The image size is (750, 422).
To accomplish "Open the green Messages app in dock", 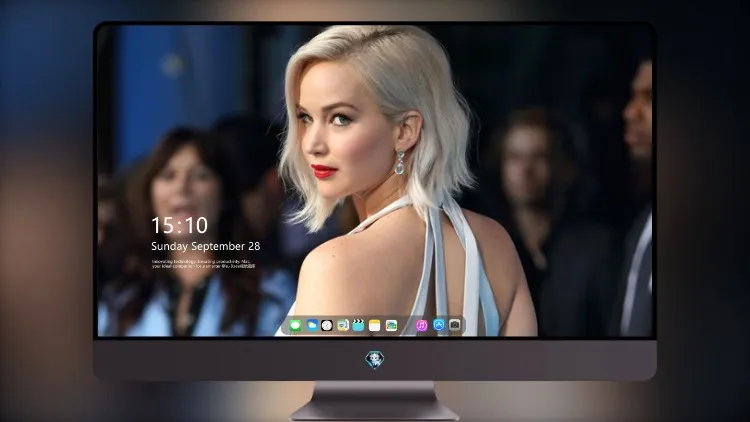I will point(295,326).
